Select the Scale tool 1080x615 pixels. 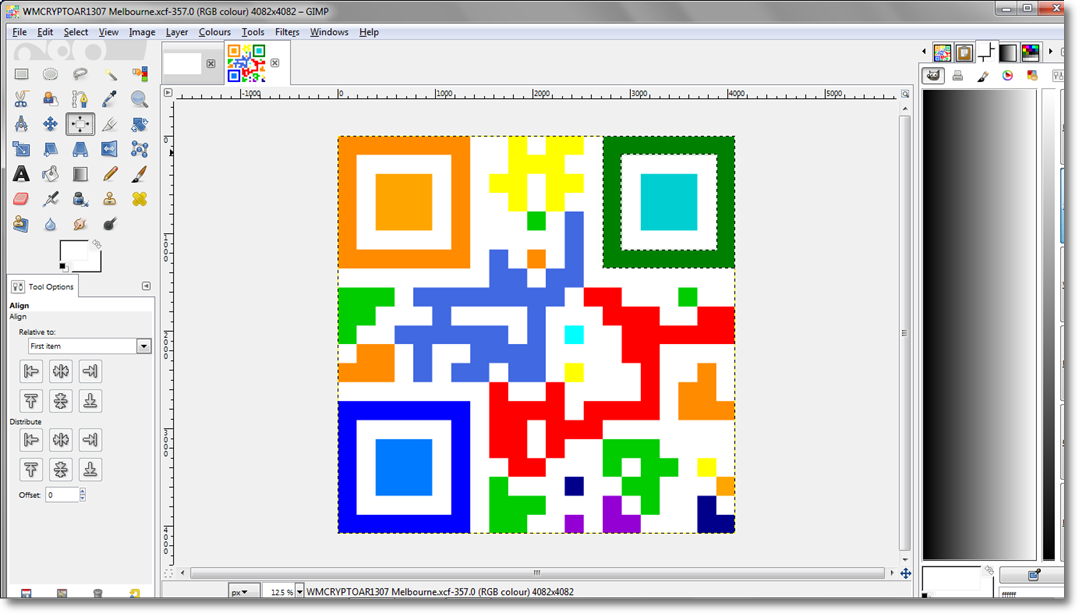point(21,149)
